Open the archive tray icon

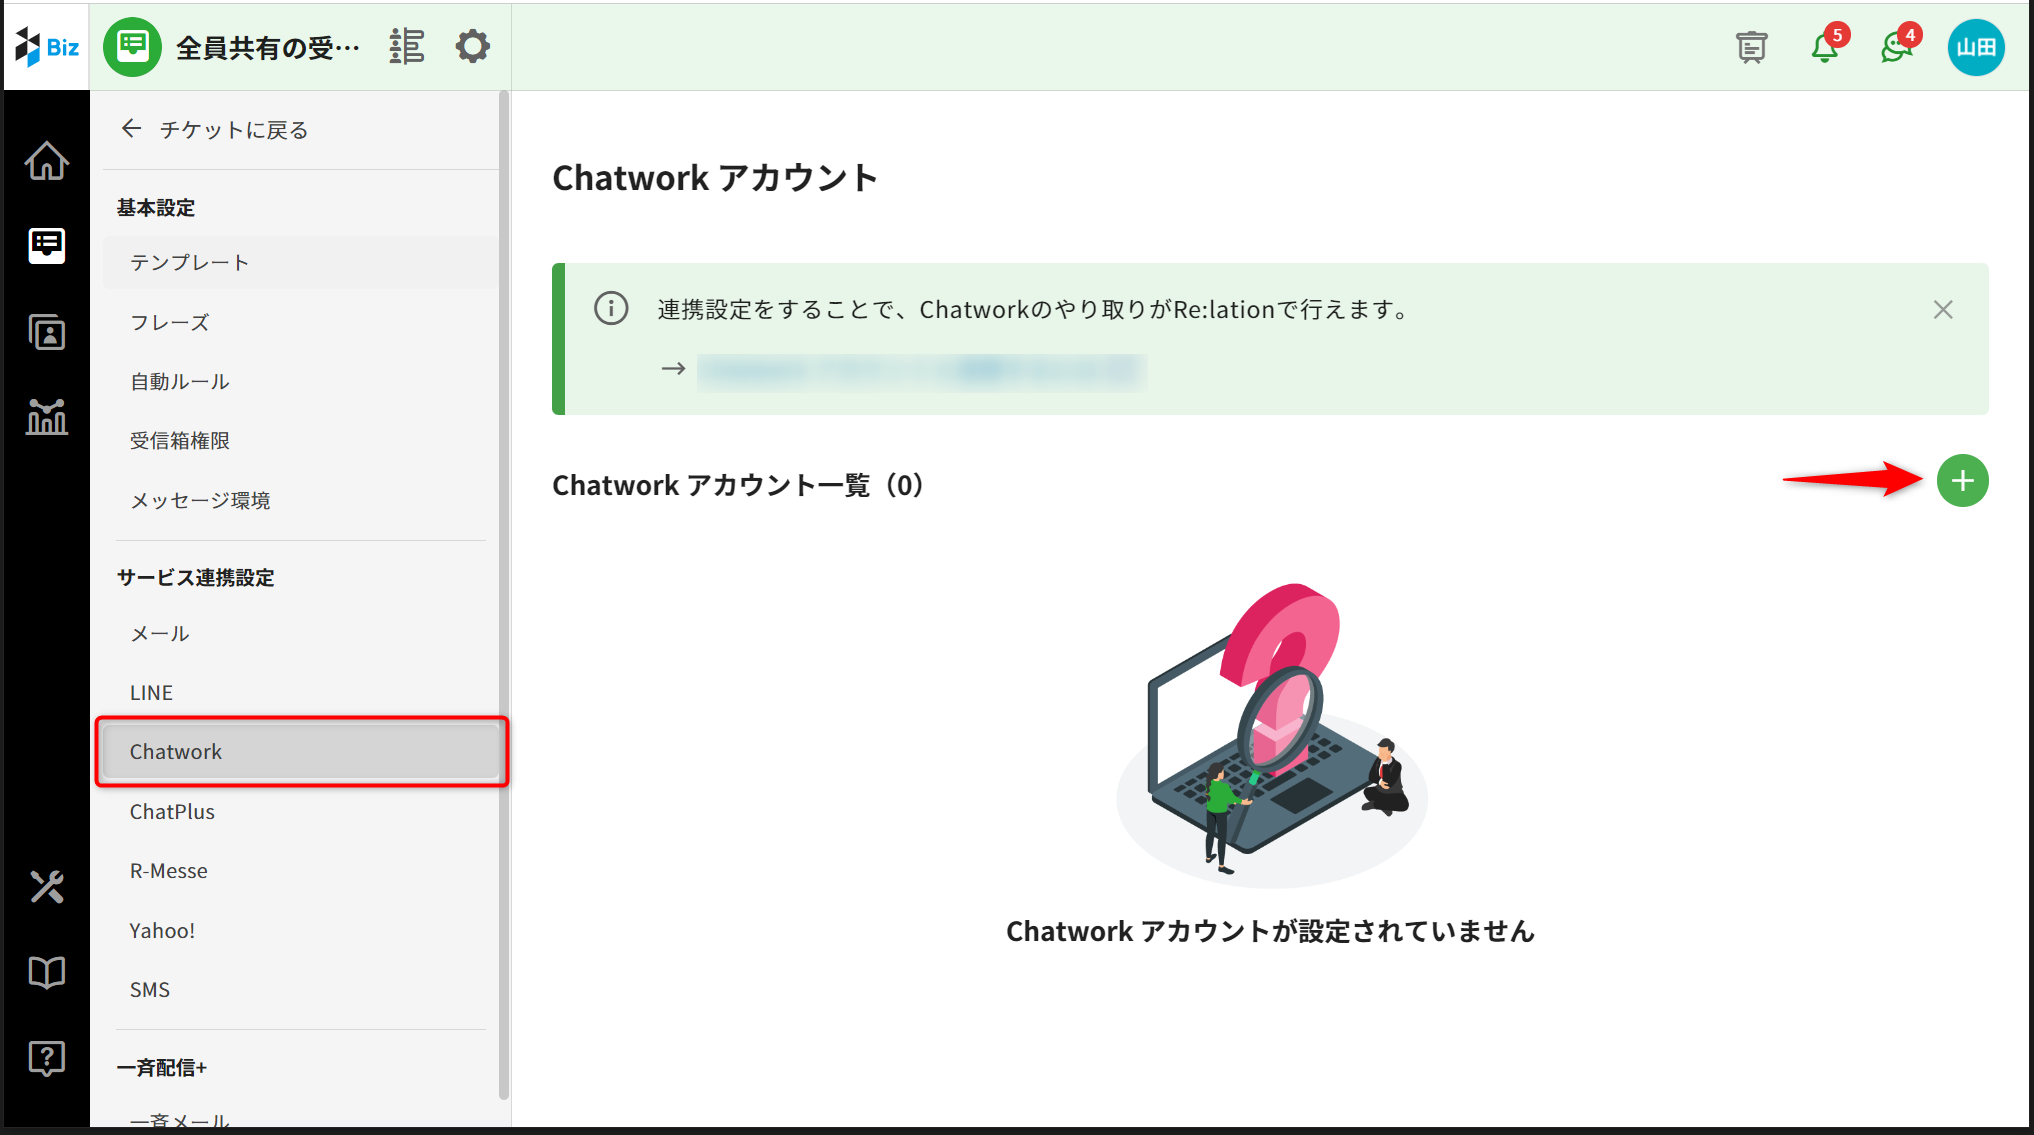[x=1752, y=47]
